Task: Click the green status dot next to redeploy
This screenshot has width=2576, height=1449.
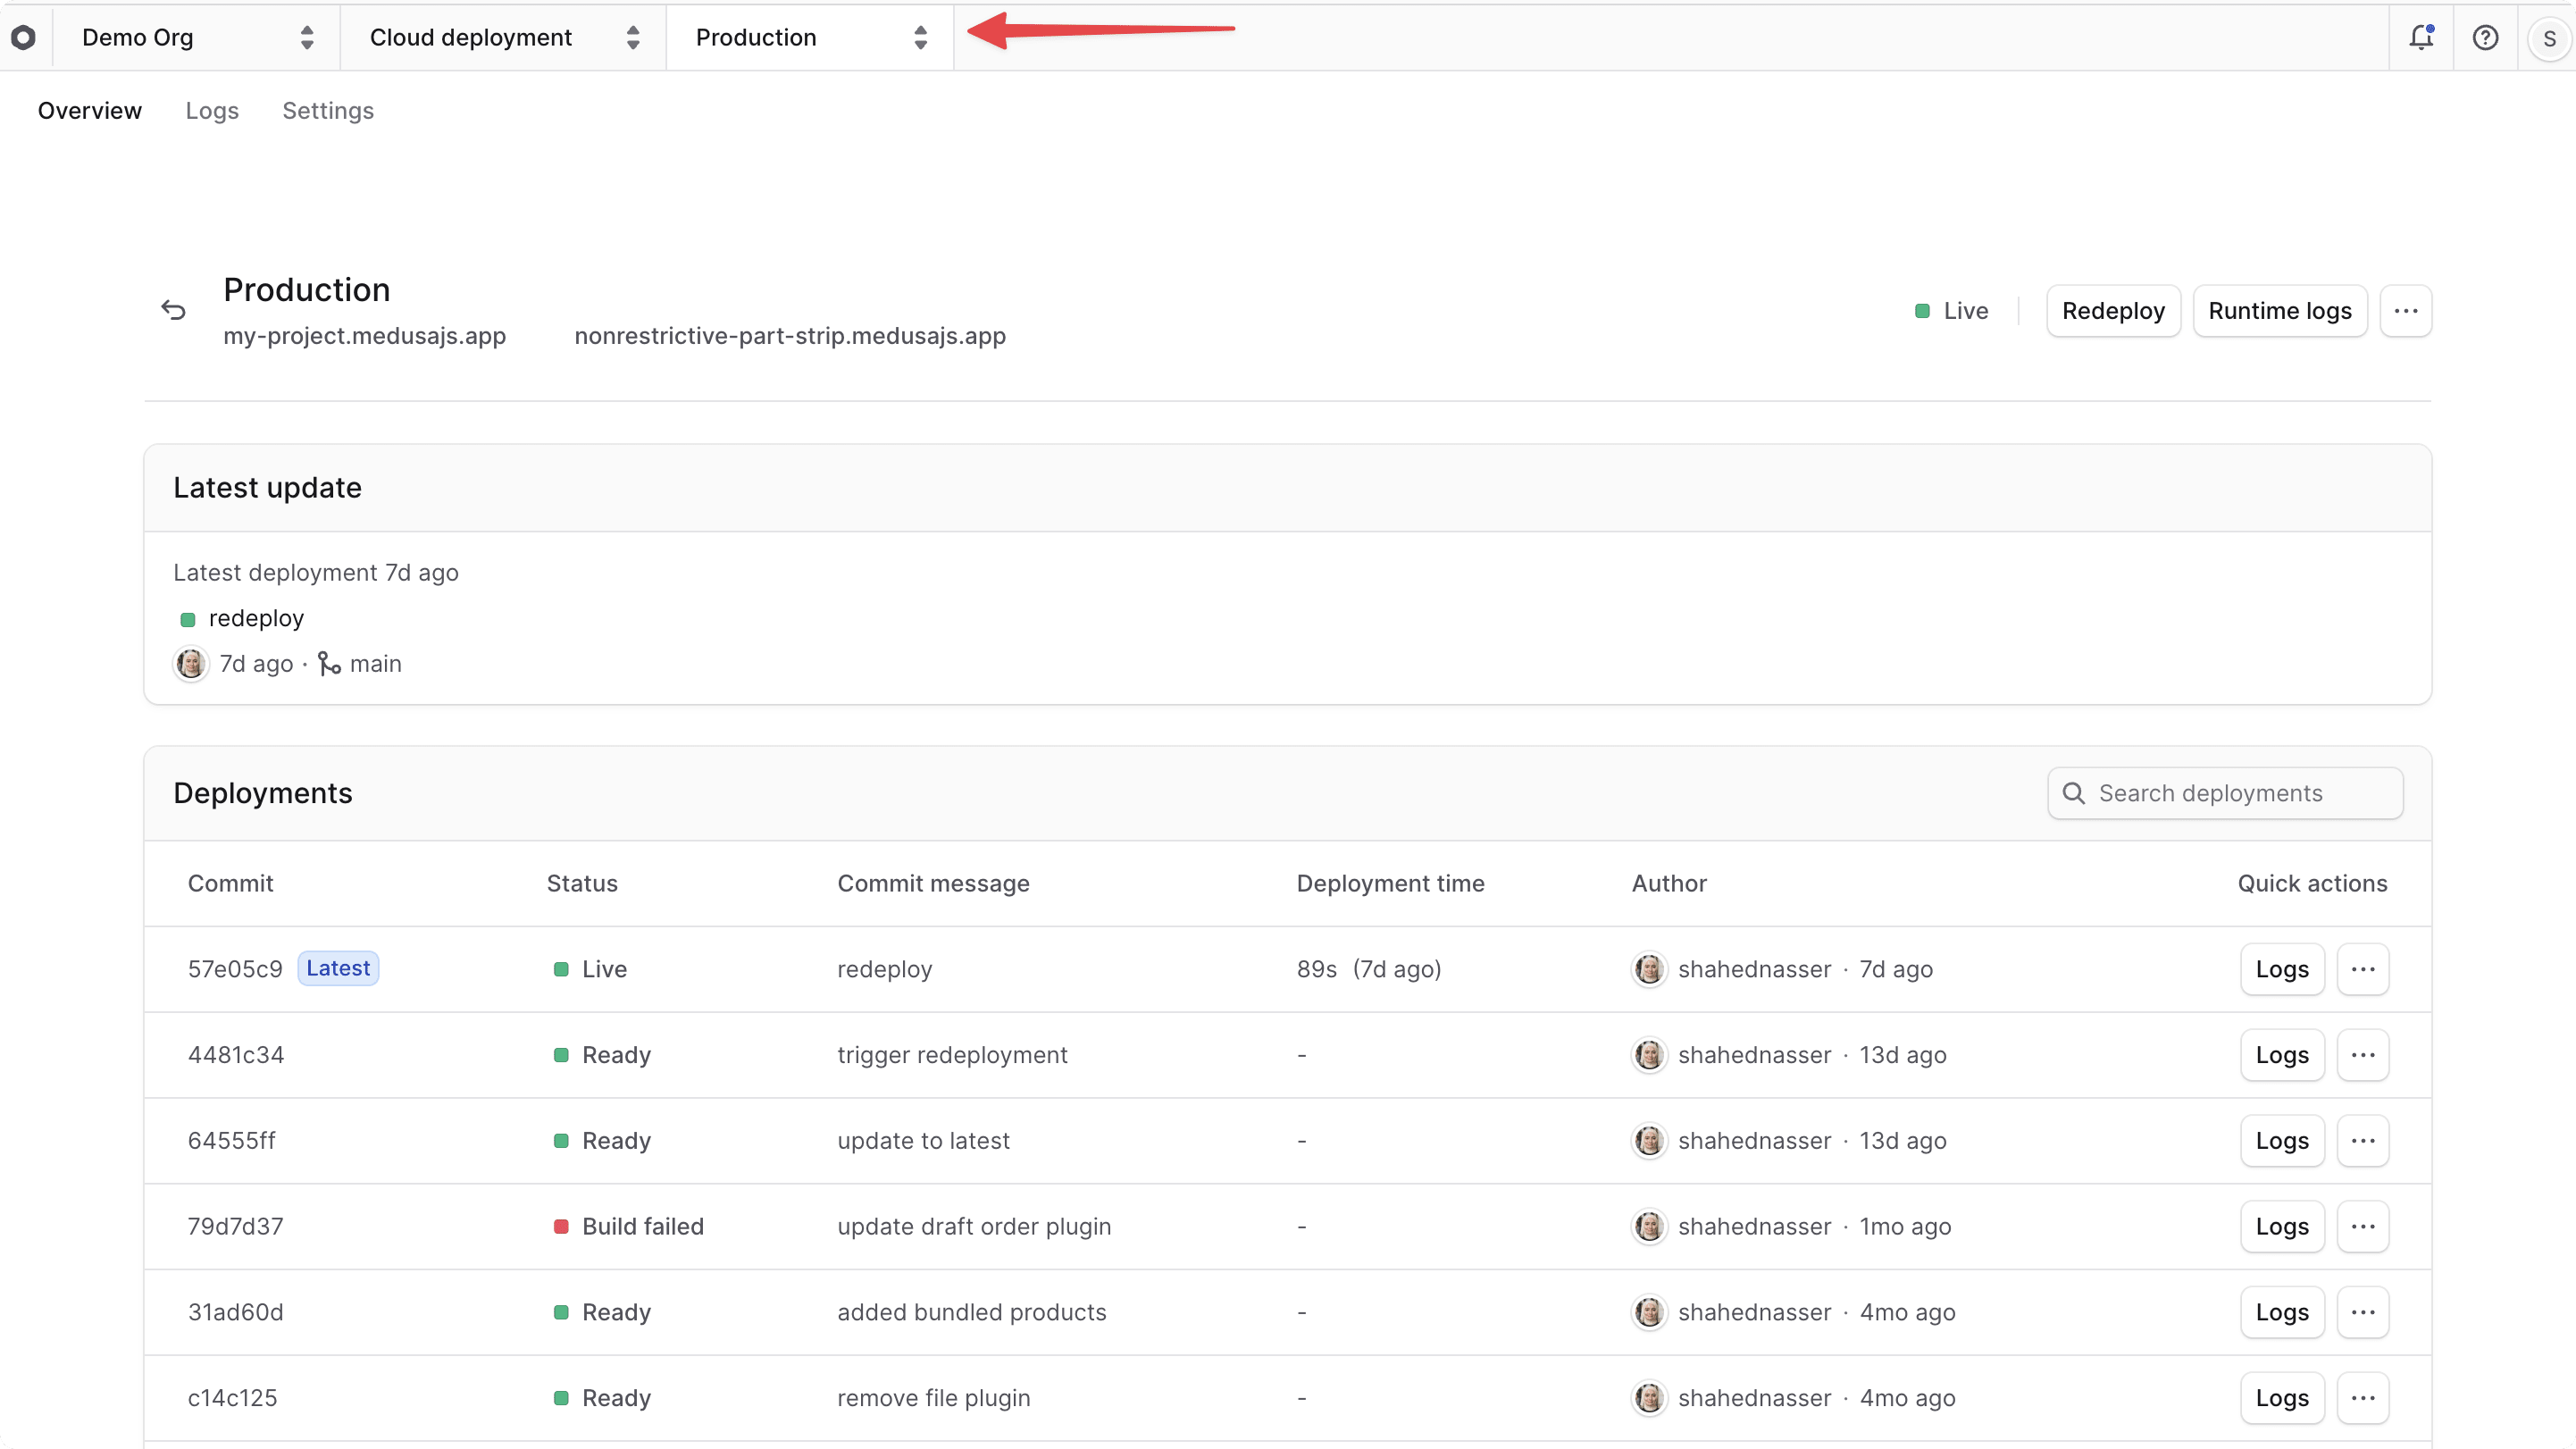Action: [187, 619]
